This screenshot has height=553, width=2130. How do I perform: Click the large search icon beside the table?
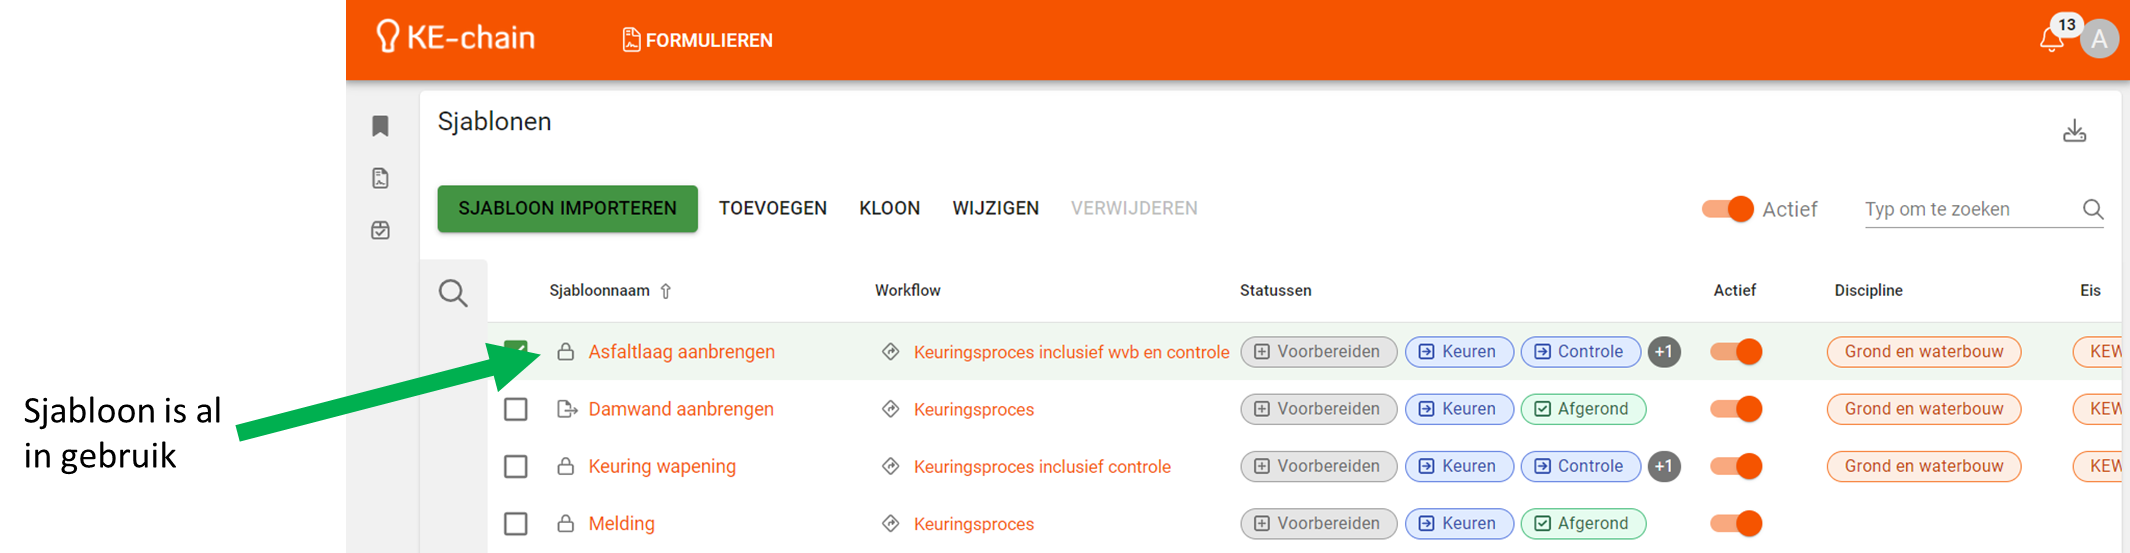point(453,293)
